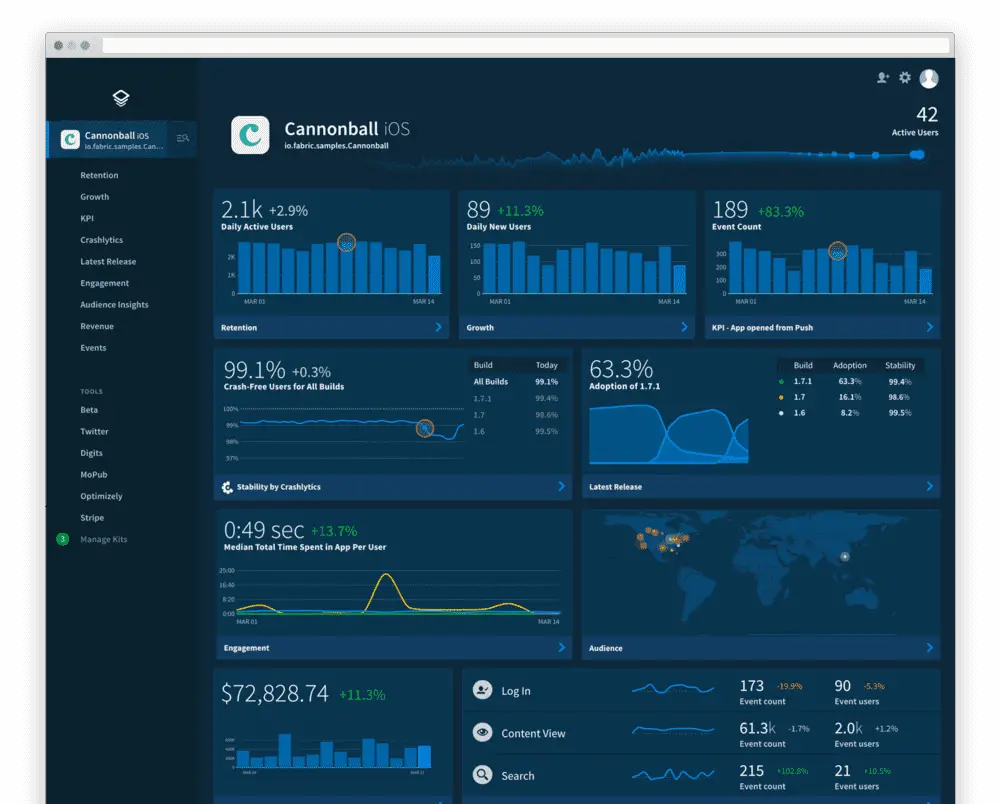
Task: Click the Daily New Users bar chart
Action: point(584,269)
